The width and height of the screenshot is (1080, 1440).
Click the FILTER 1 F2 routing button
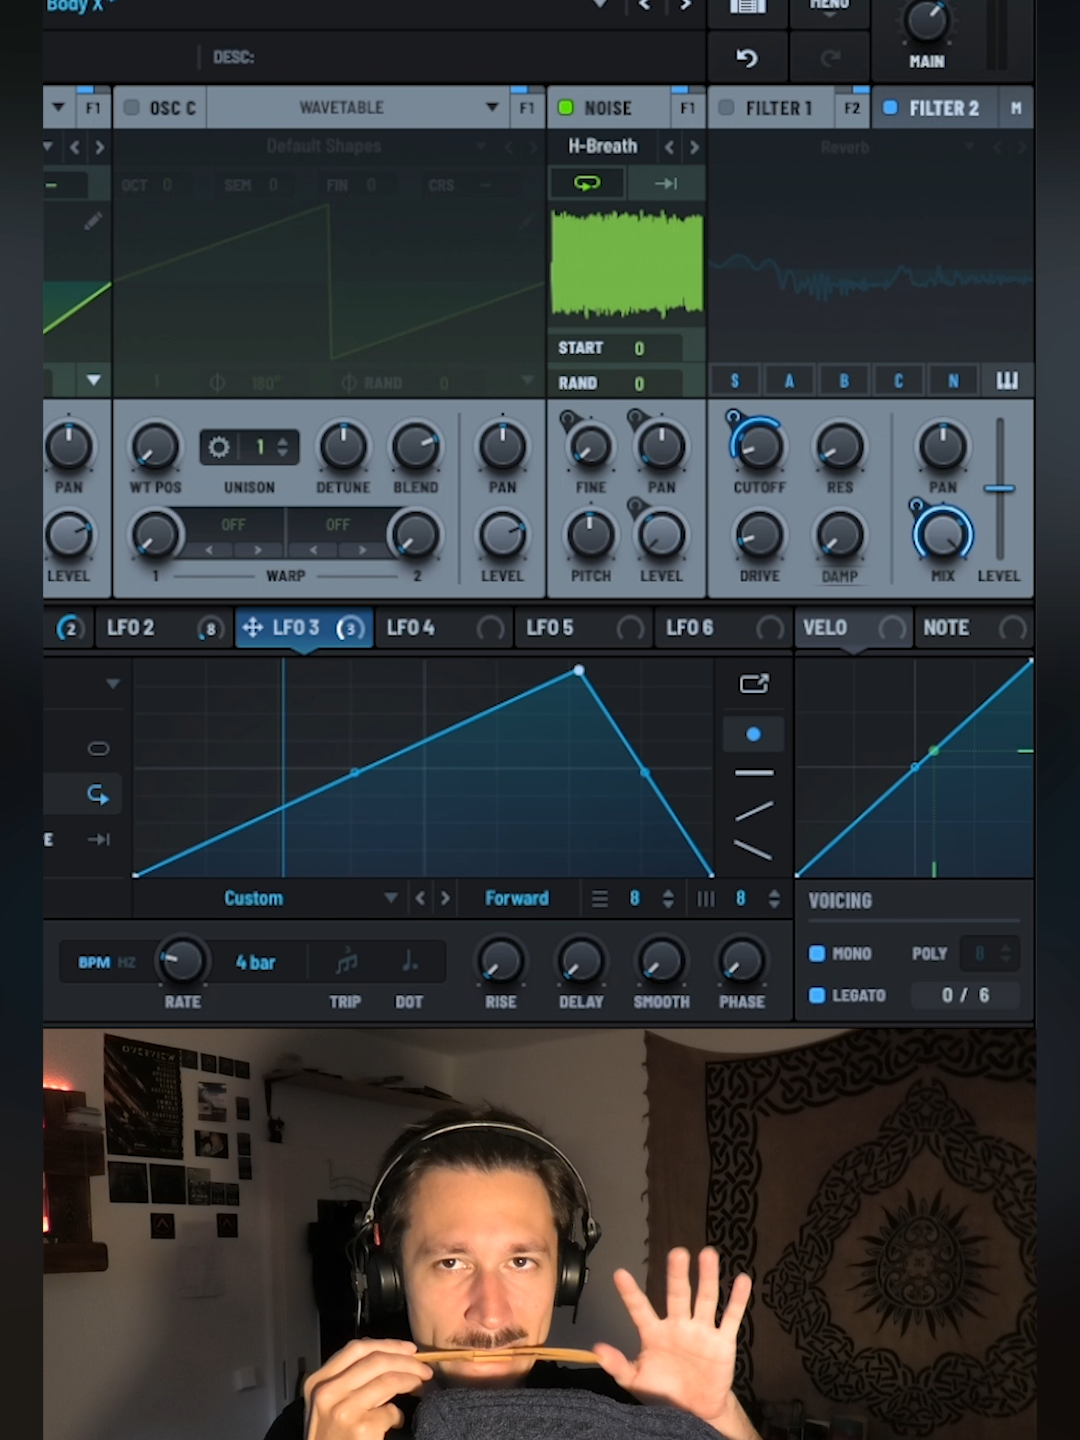[851, 107]
